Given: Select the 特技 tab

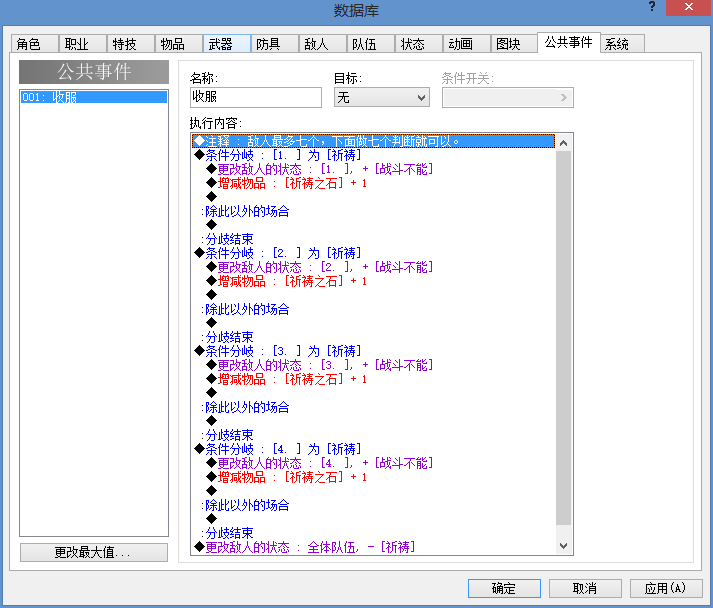Looking at the screenshot, I should point(131,44).
